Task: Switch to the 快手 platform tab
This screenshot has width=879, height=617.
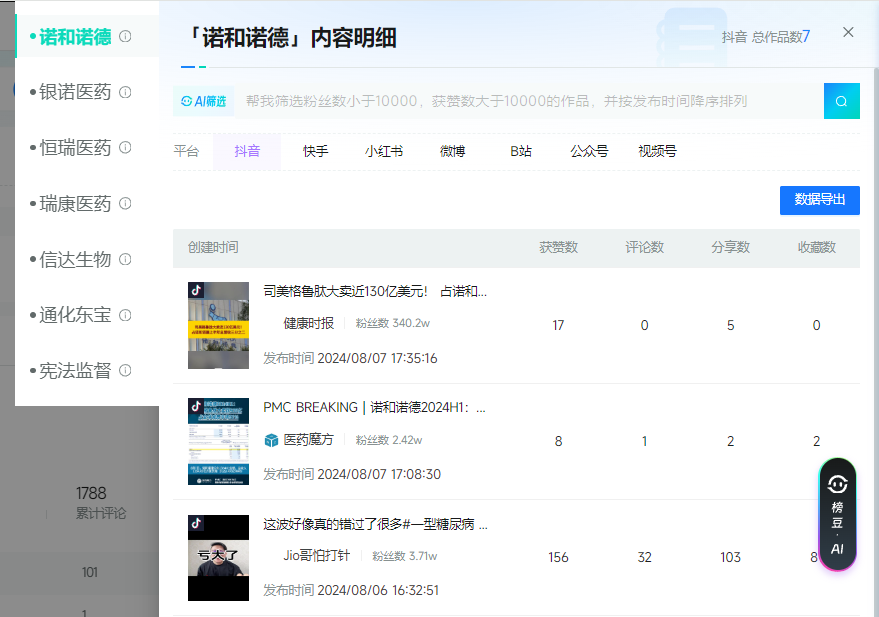Action: (316, 151)
